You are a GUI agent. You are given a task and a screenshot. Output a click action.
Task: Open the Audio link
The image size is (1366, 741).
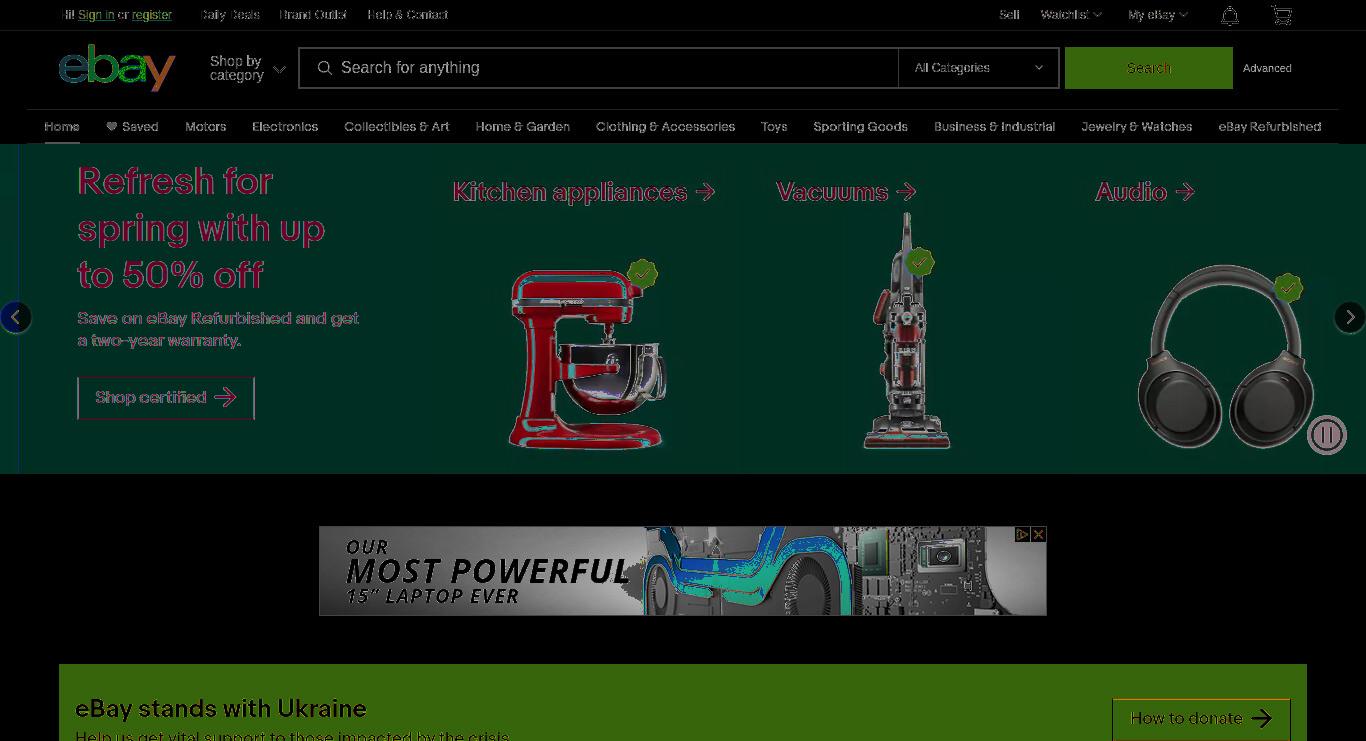(1145, 192)
